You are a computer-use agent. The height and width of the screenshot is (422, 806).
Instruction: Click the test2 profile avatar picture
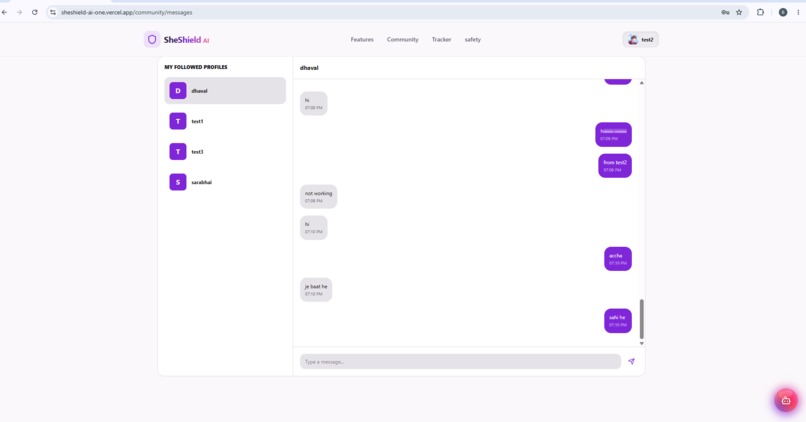pos(633,40)
